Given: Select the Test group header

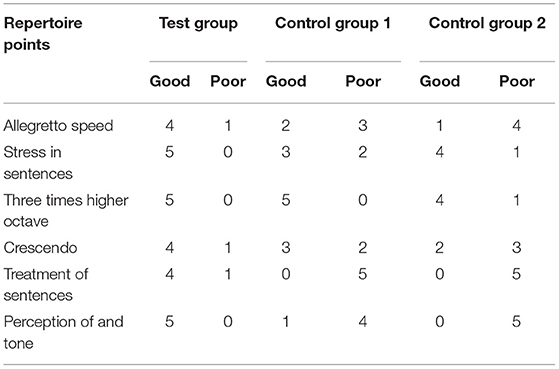Looking at the screenshot, I should pyautogui.click(x=198, y=24).
